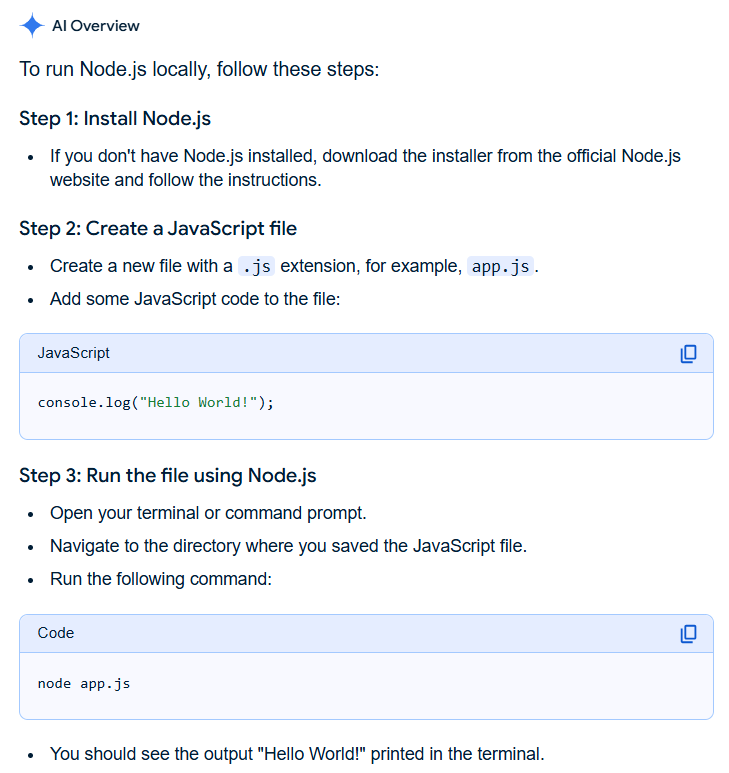
Task: Copy the JavaScript console.log code snippet
Action: click(688, 354)
